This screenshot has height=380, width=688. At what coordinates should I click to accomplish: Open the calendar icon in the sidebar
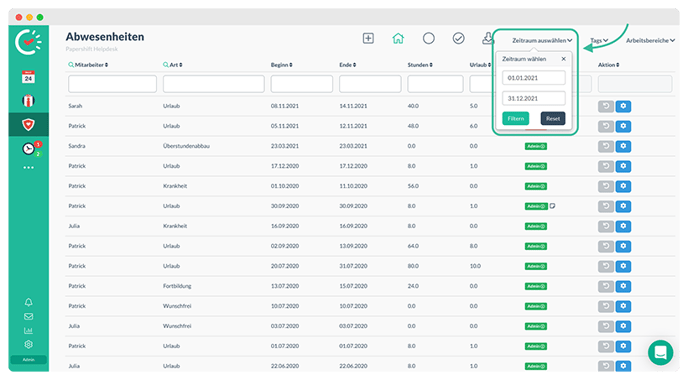tap(28, 77)
